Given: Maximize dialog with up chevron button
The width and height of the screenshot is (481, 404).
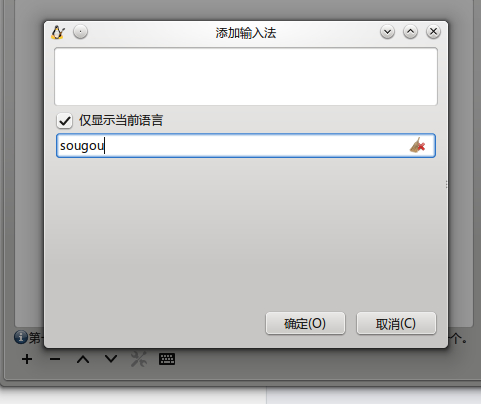Looking at the screenshot, I should (x=410, y=32).
